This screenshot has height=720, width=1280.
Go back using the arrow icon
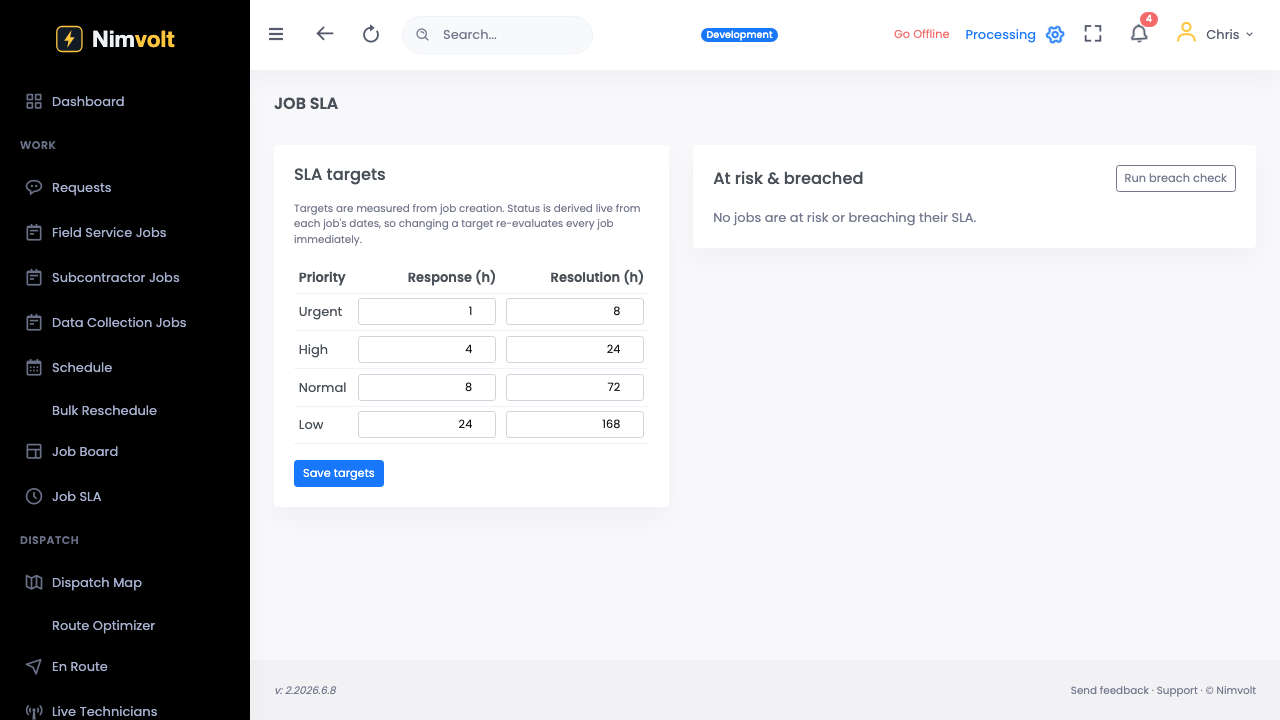point(324,34)
